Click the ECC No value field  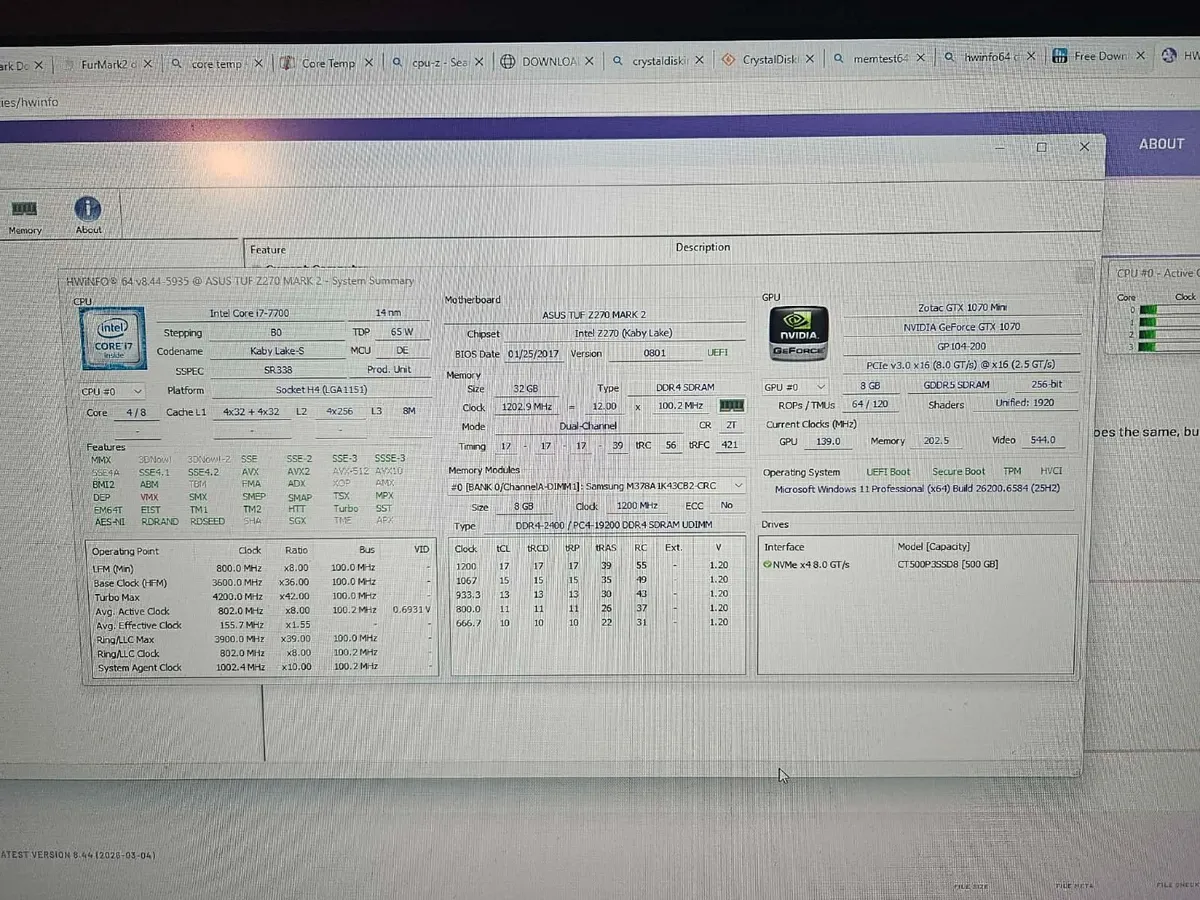coord(727,505)
